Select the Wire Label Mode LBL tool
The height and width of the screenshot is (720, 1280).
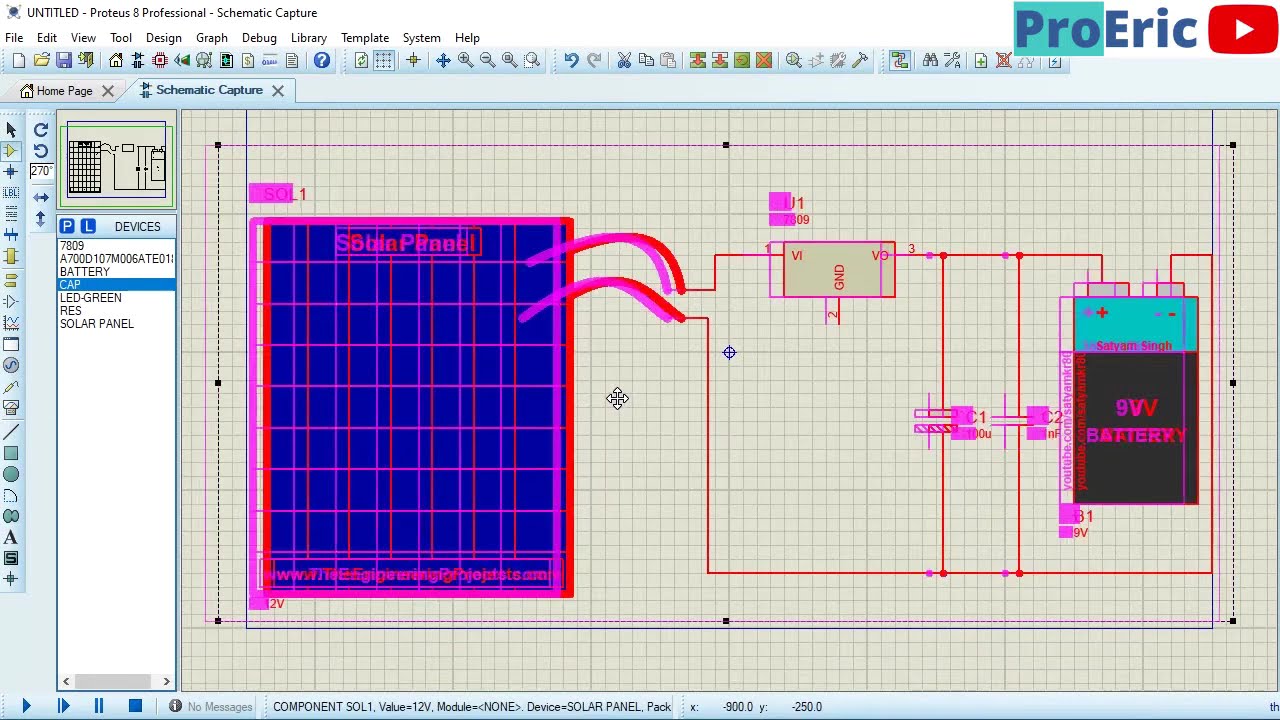click(x=11, y=193)
